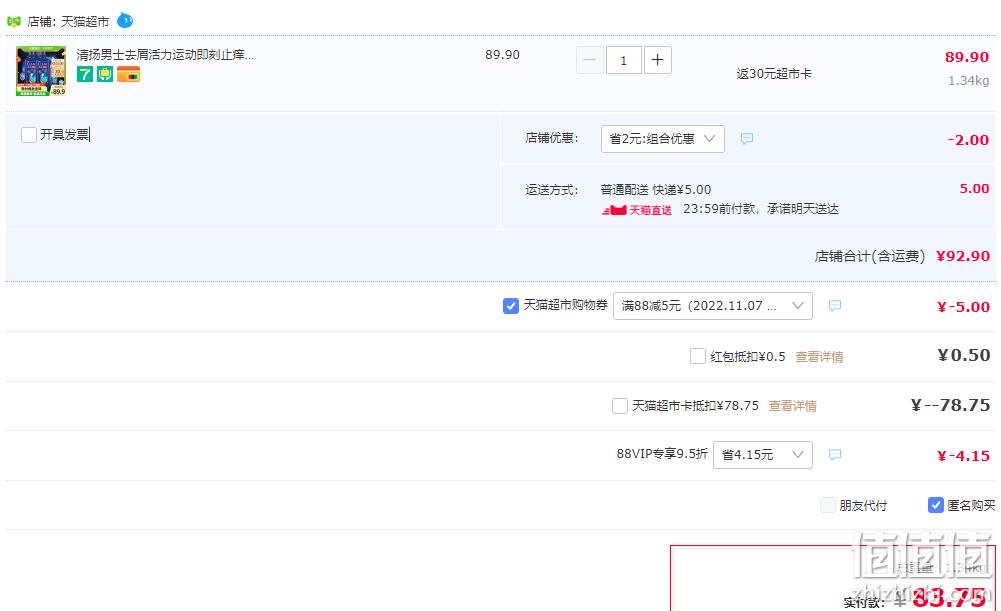This screenshot has height=611, width=1001.
Task: Click the 店铺合计 ¥92.90 amount
Action: [963, 256]
